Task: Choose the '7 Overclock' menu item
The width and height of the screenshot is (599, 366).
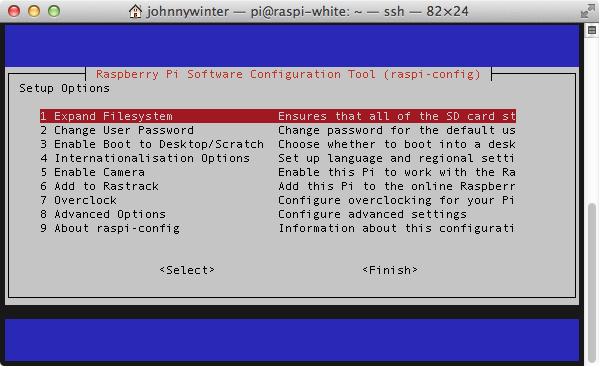Action: click(78, 200)
